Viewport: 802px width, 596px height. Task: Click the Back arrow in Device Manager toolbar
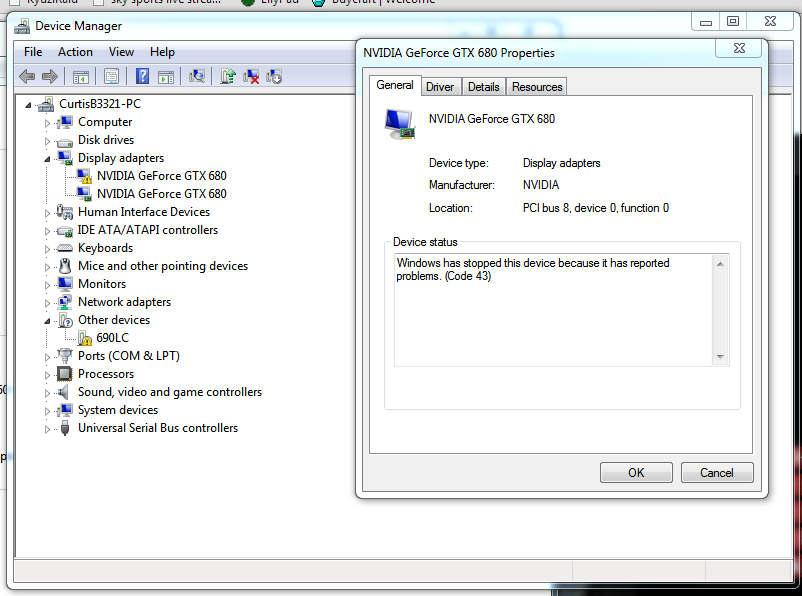pos(27,77)
